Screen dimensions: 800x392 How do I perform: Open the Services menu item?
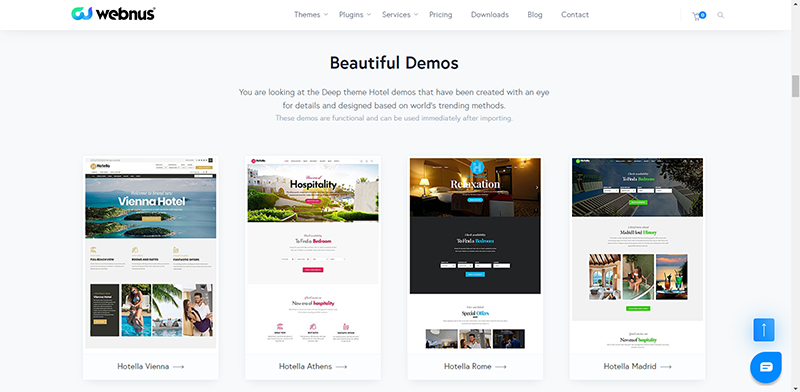tap(396, 15)
